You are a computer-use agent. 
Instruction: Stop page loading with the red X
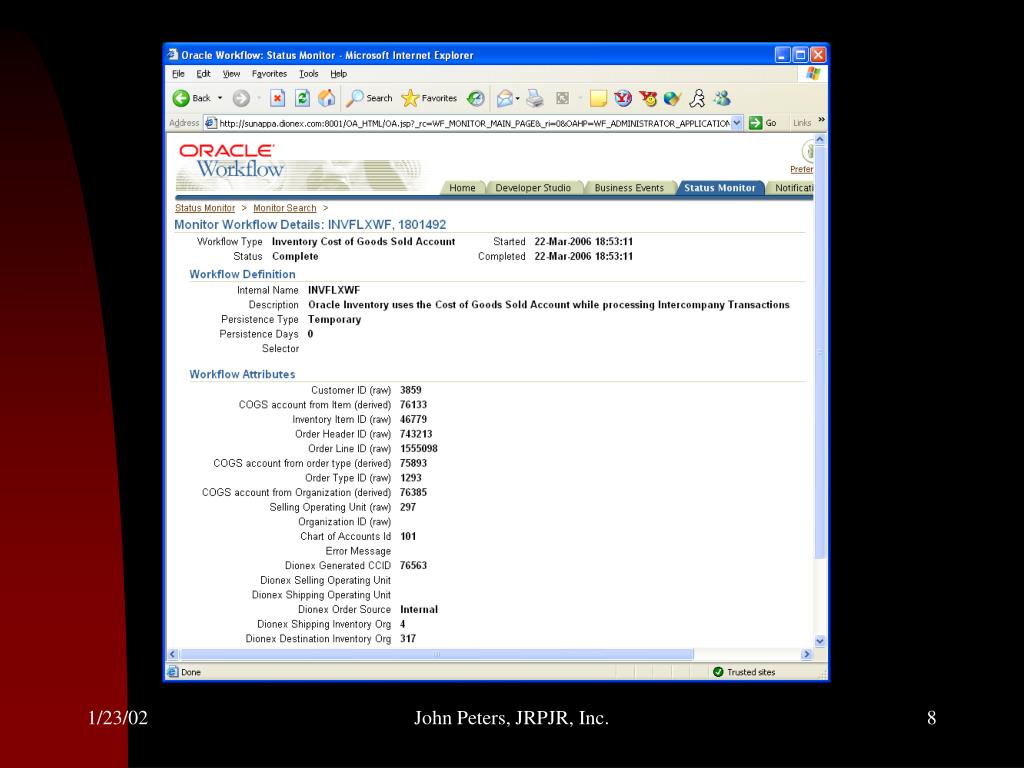click(278, 98)
